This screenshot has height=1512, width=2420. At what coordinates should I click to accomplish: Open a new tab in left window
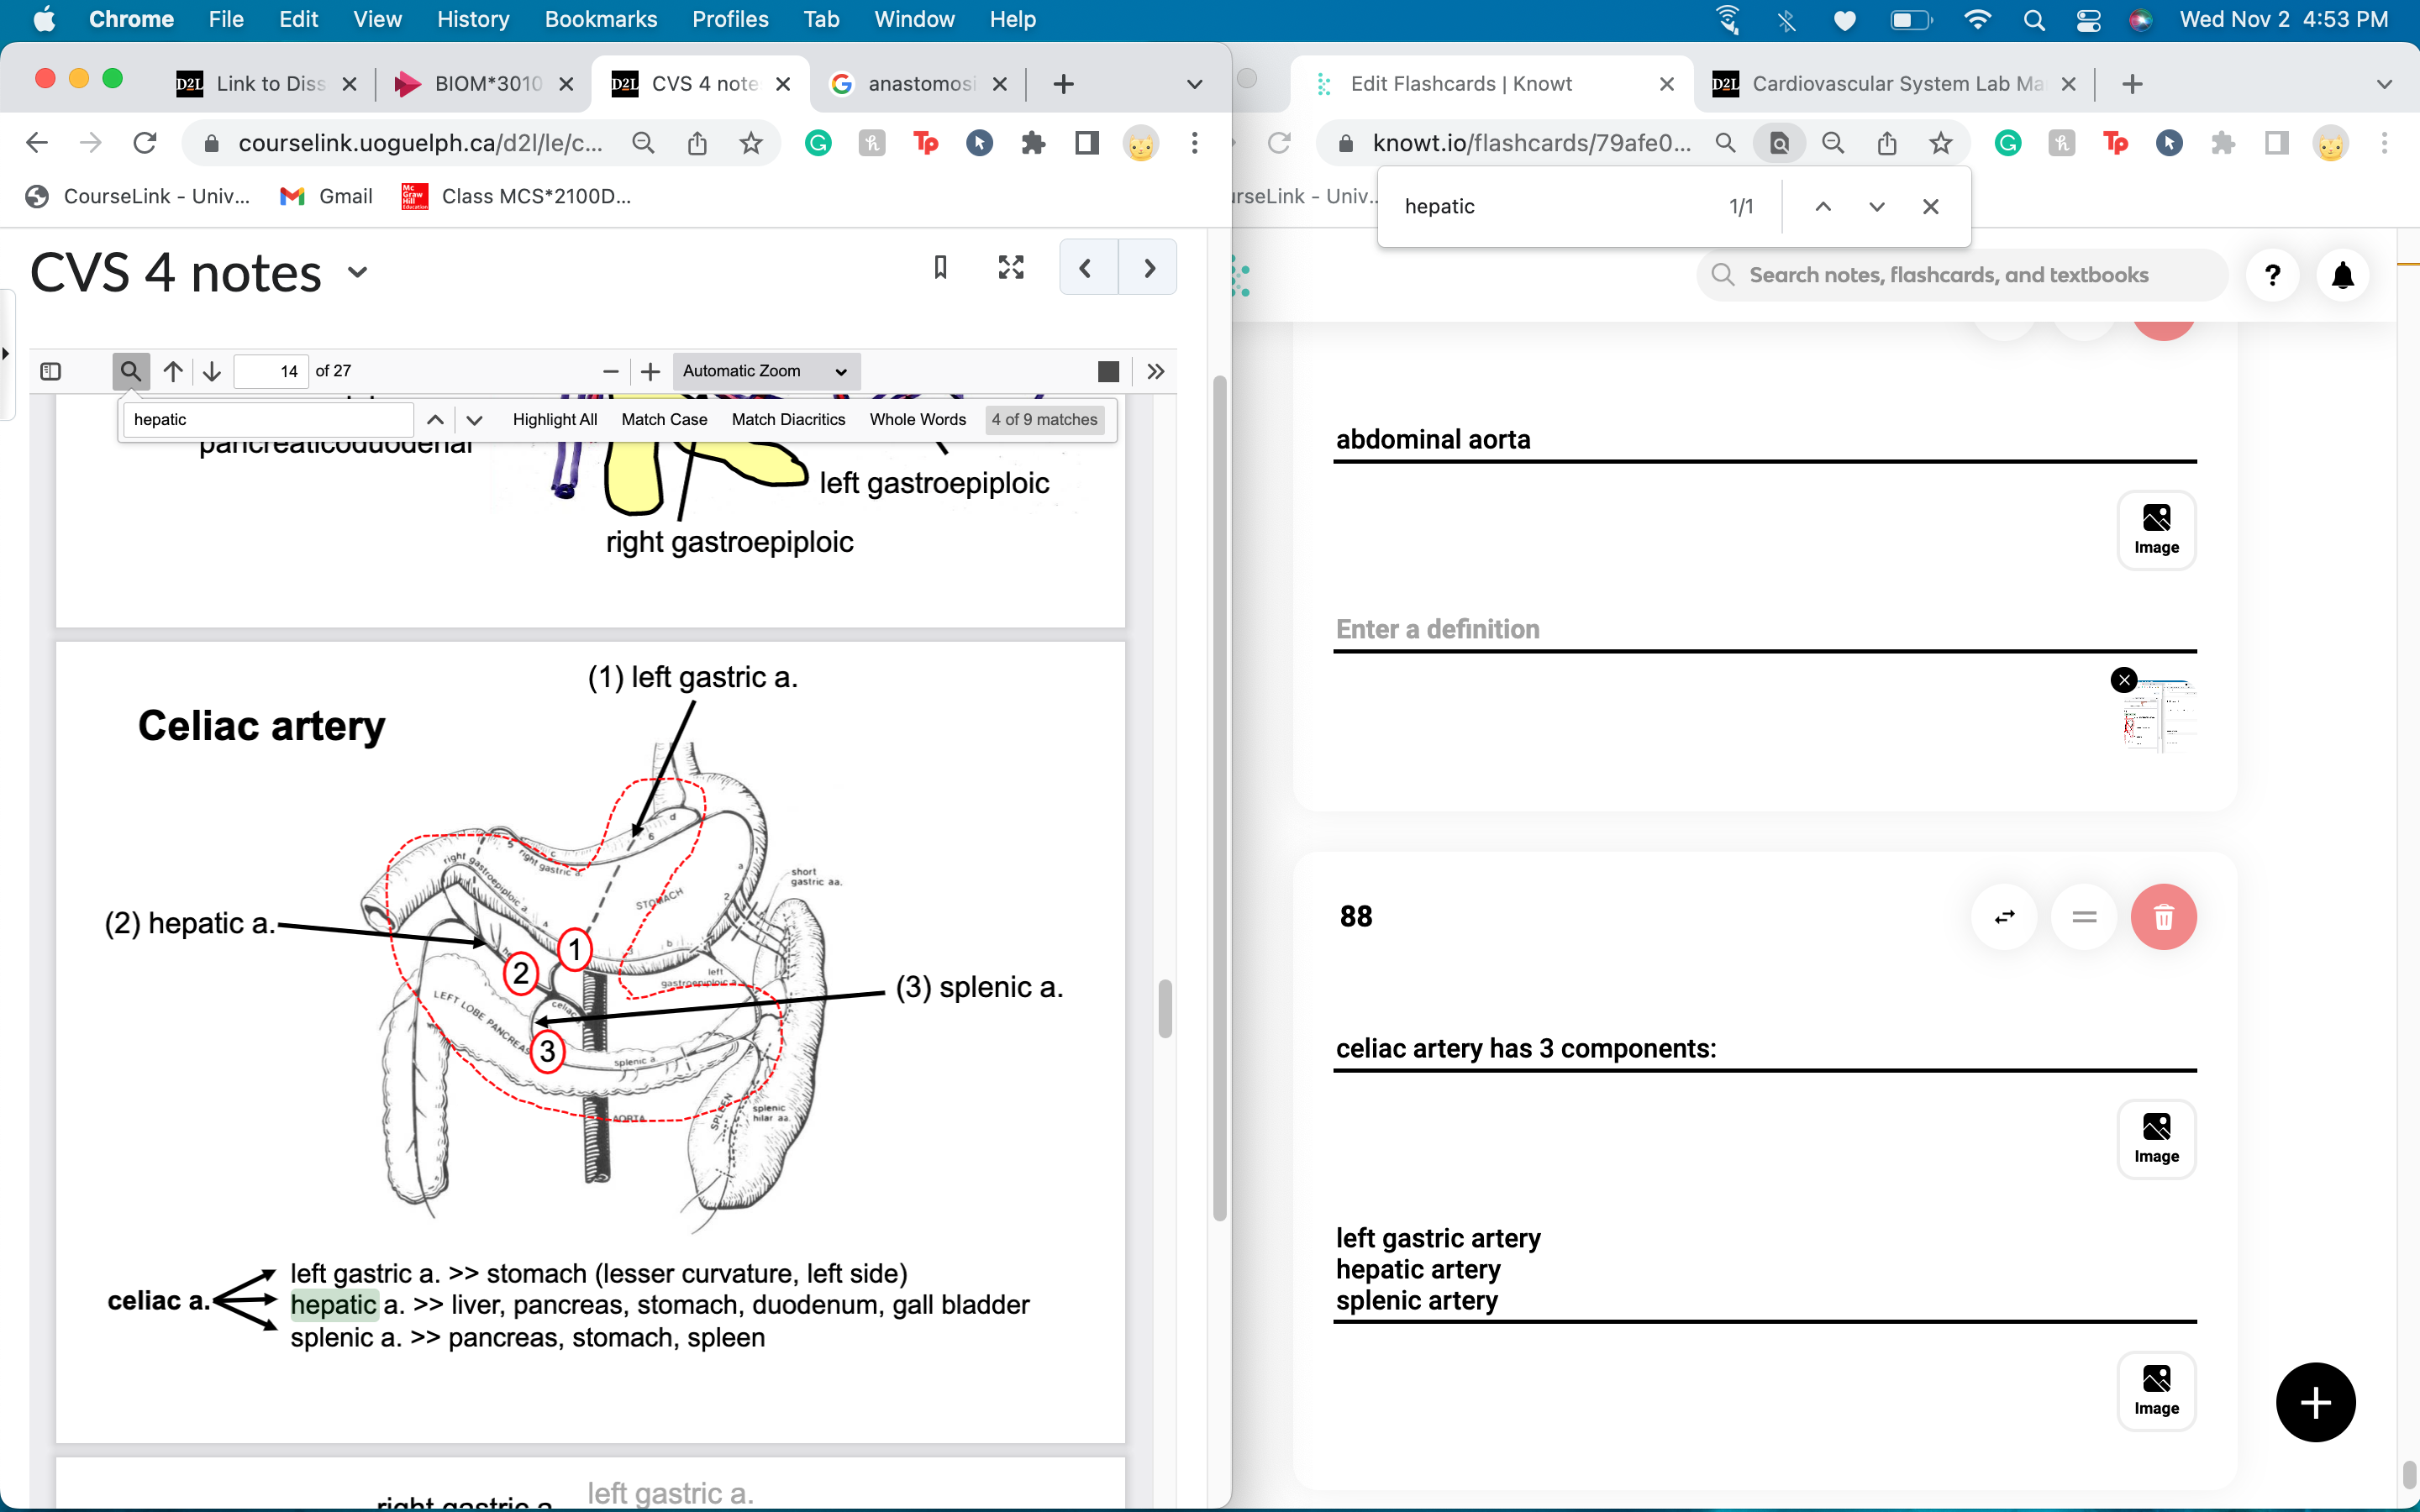(1064, 84)
